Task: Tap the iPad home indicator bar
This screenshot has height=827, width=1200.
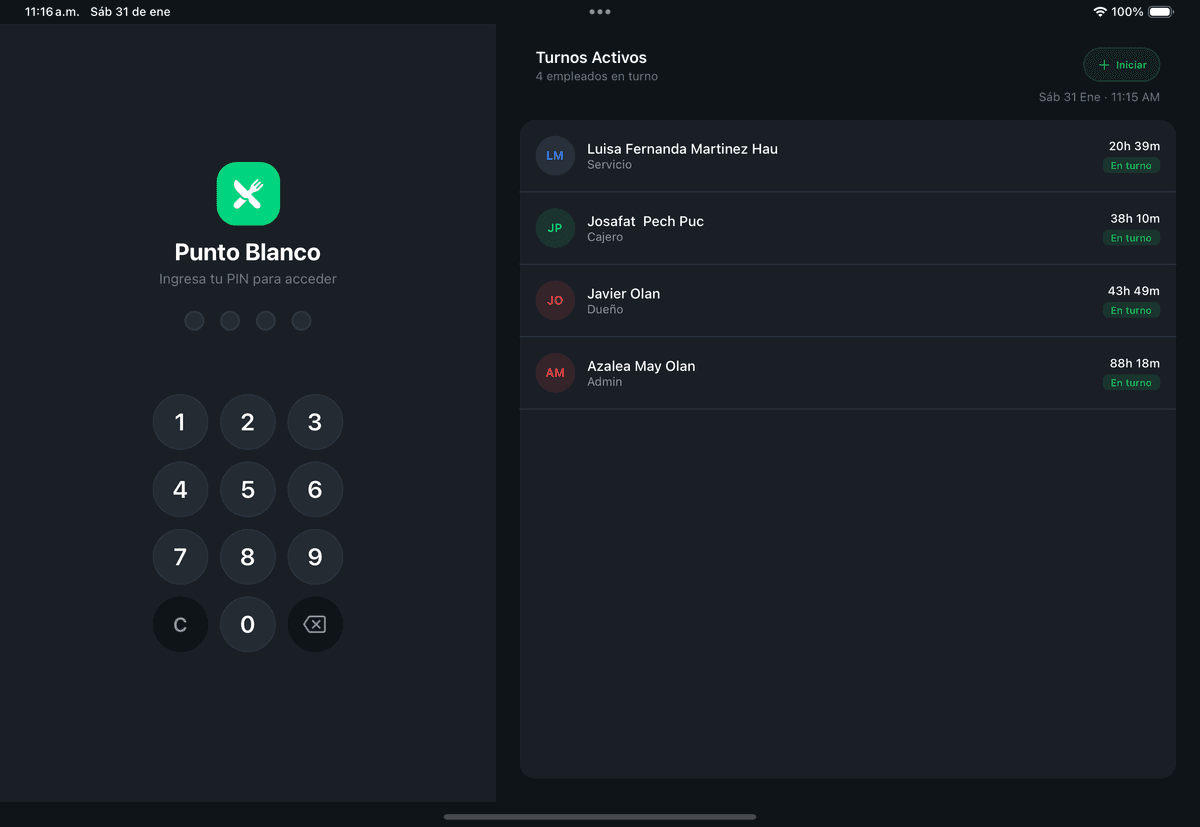Action: [x=600, y=817]
